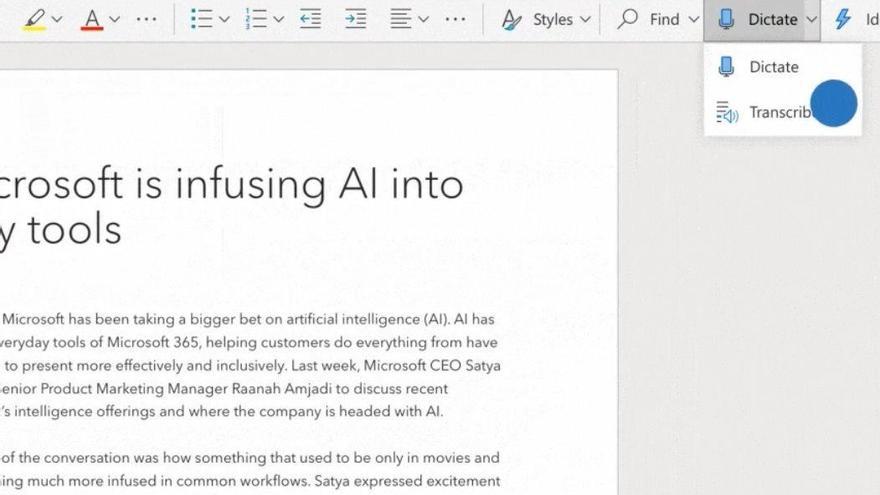The image size is (880, 495).
Task: Expand the bullet list style dropdown
Action: pos(225,19)
